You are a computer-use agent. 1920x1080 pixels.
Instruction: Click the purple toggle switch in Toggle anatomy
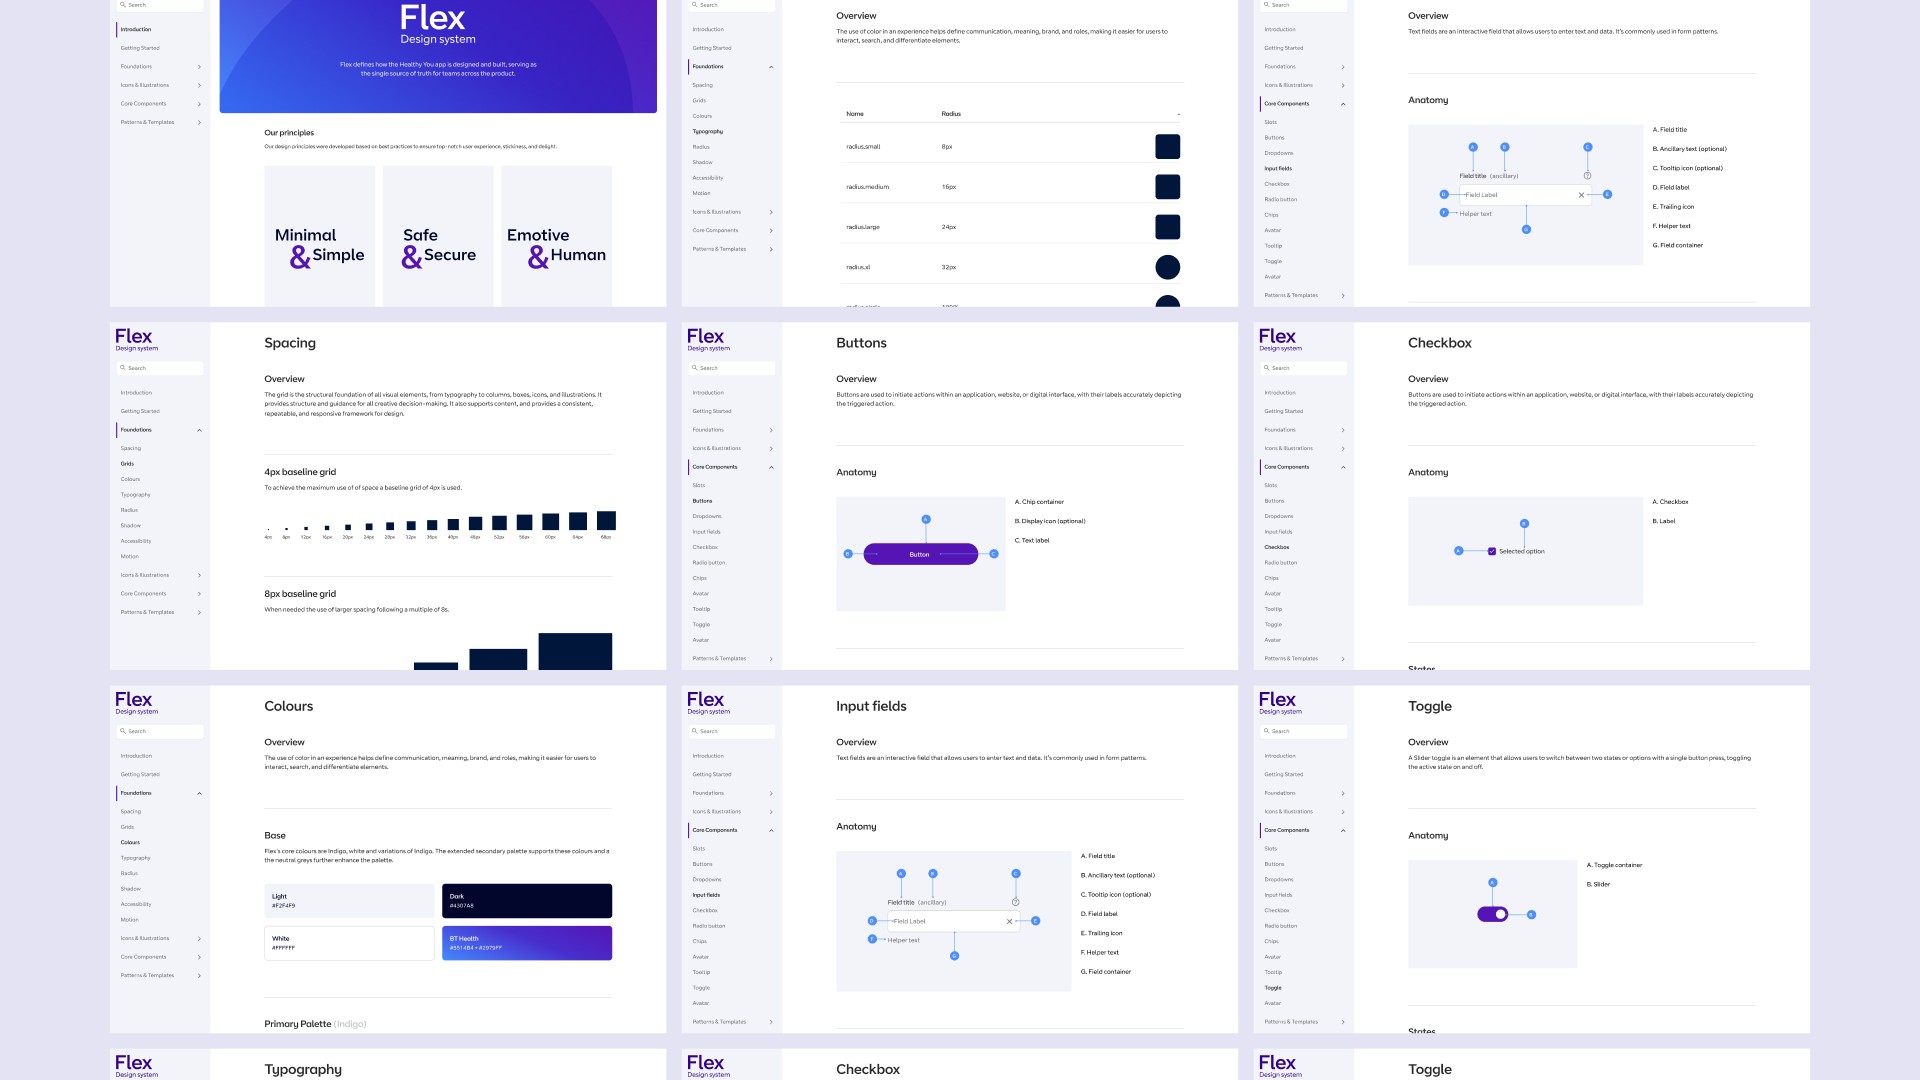coord(1492,914)
